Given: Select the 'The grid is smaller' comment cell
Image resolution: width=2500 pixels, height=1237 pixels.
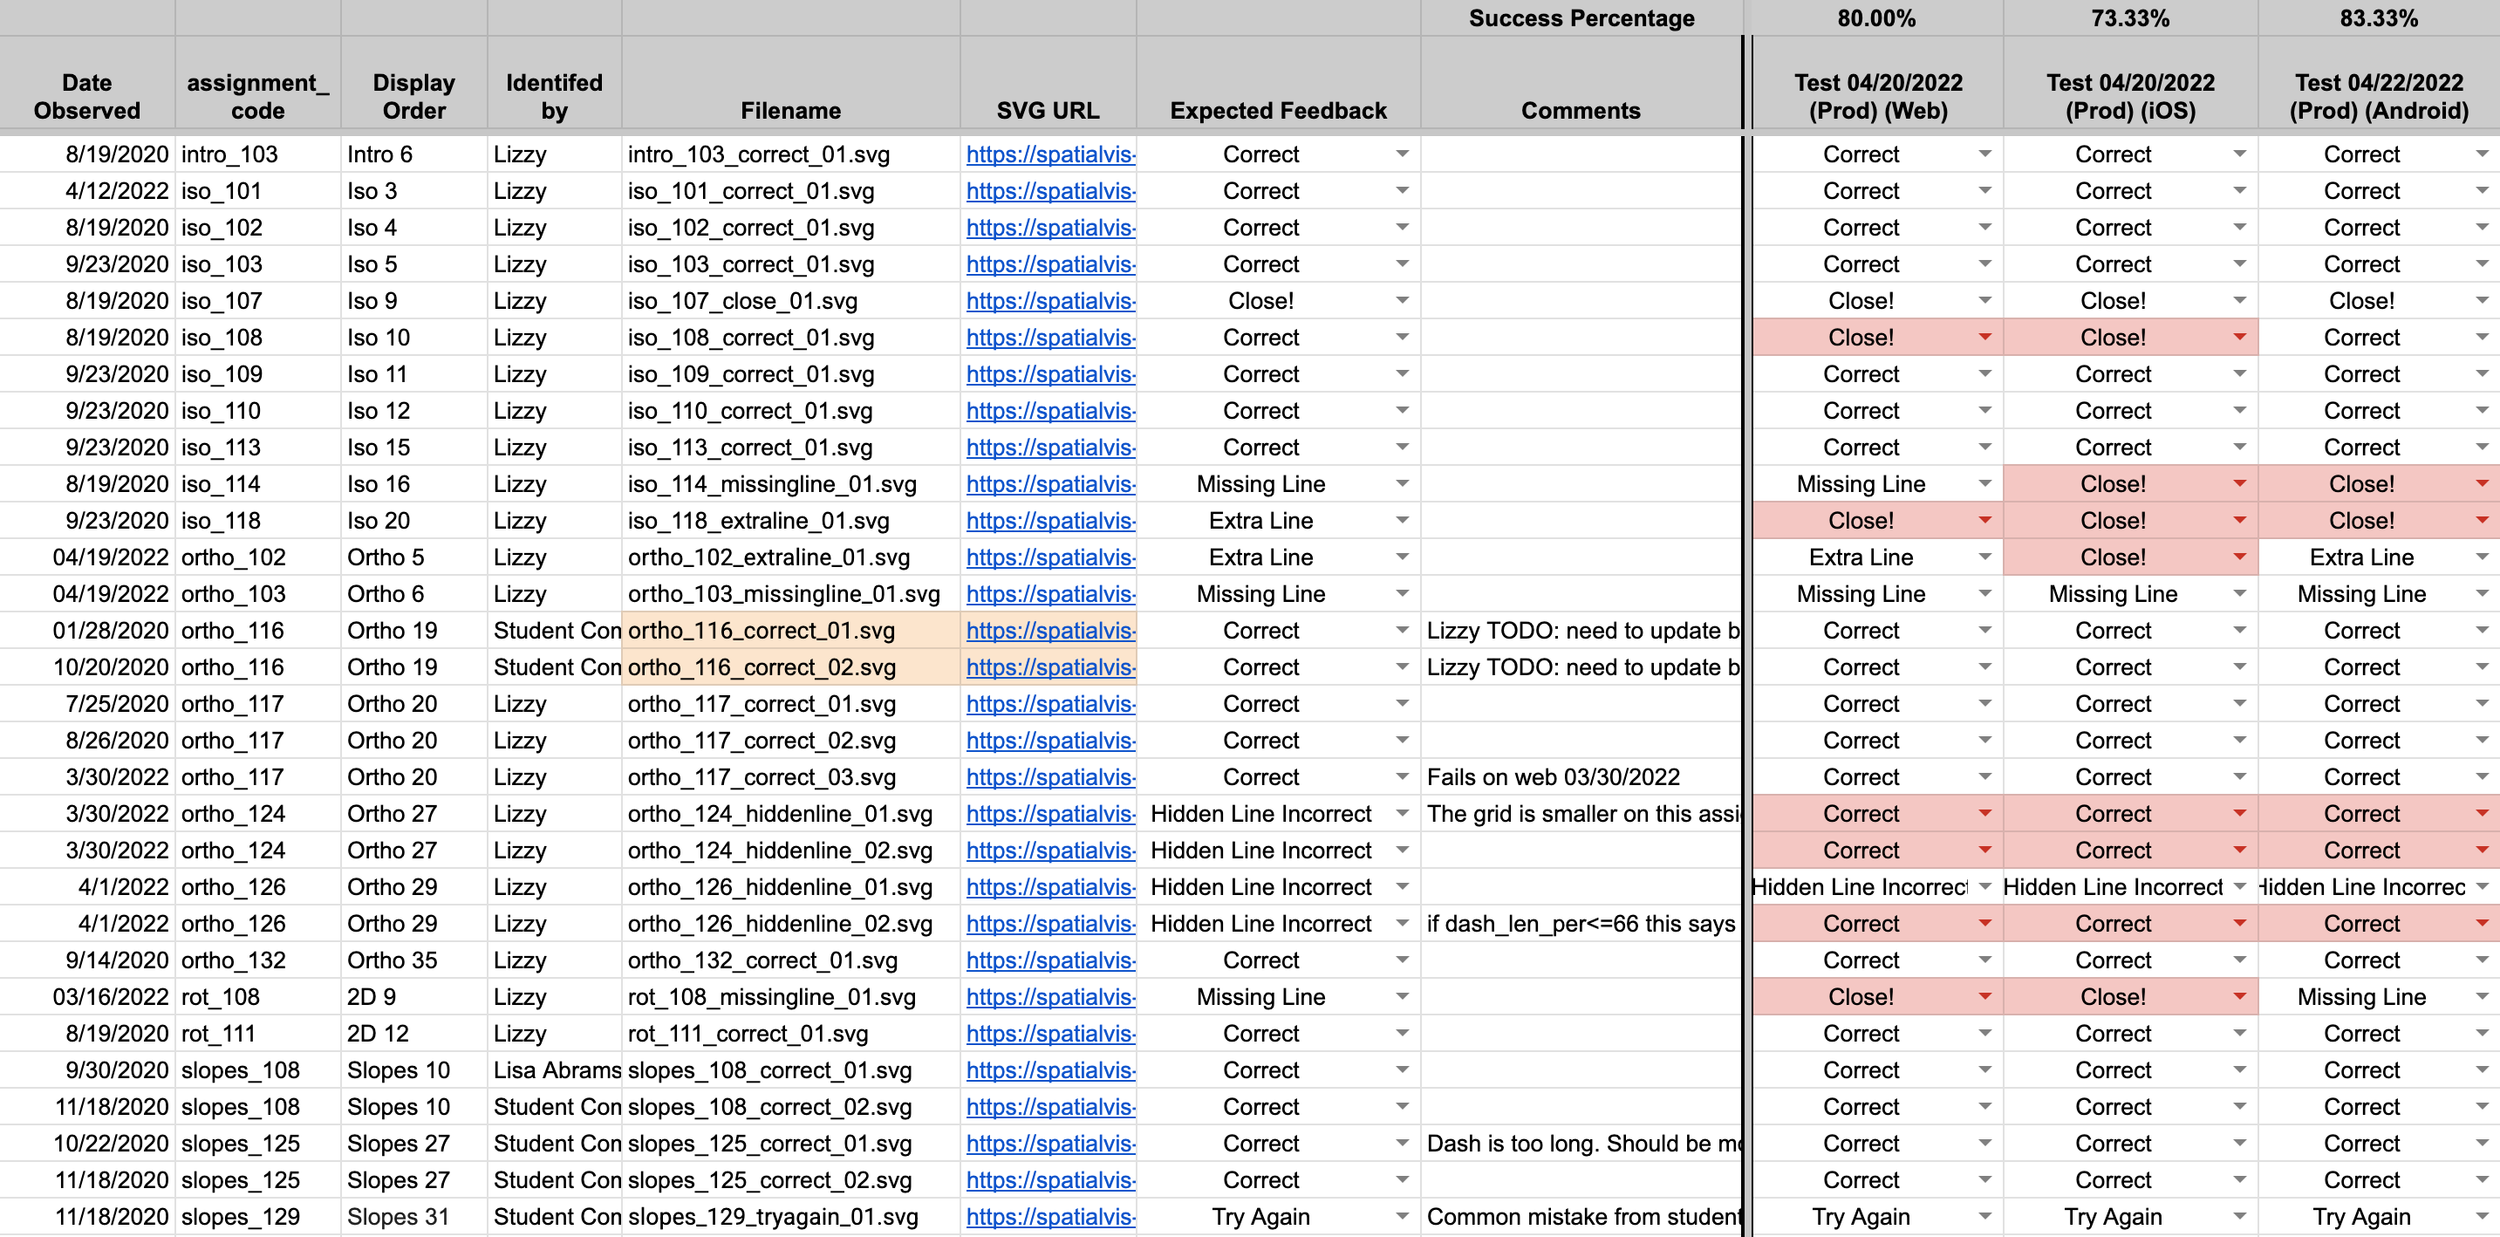Looking at the screenshot, I should click(1581, 814).
